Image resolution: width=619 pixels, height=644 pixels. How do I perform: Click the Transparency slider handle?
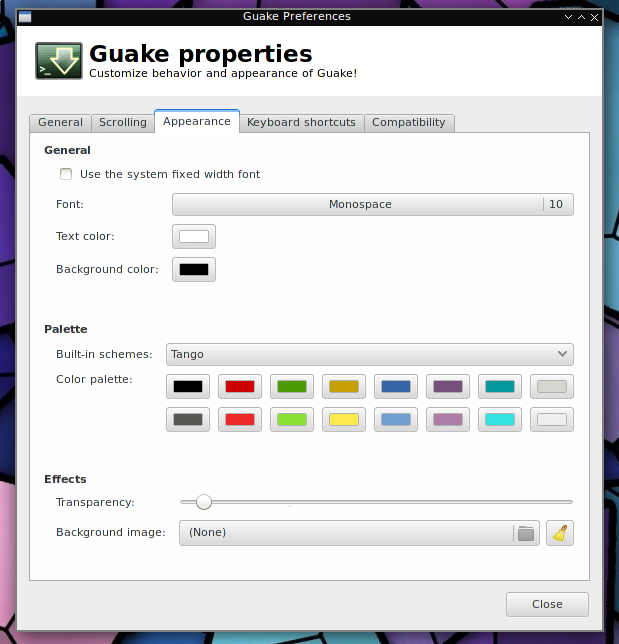coord(203,502)
